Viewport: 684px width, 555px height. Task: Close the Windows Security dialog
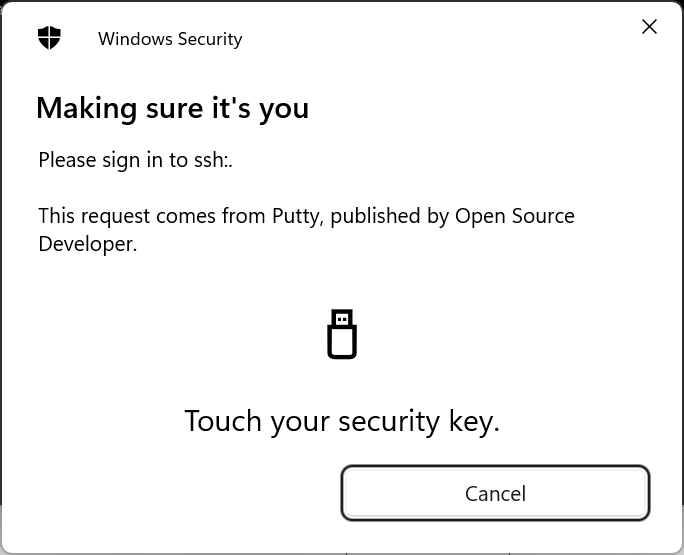(649, 27)
